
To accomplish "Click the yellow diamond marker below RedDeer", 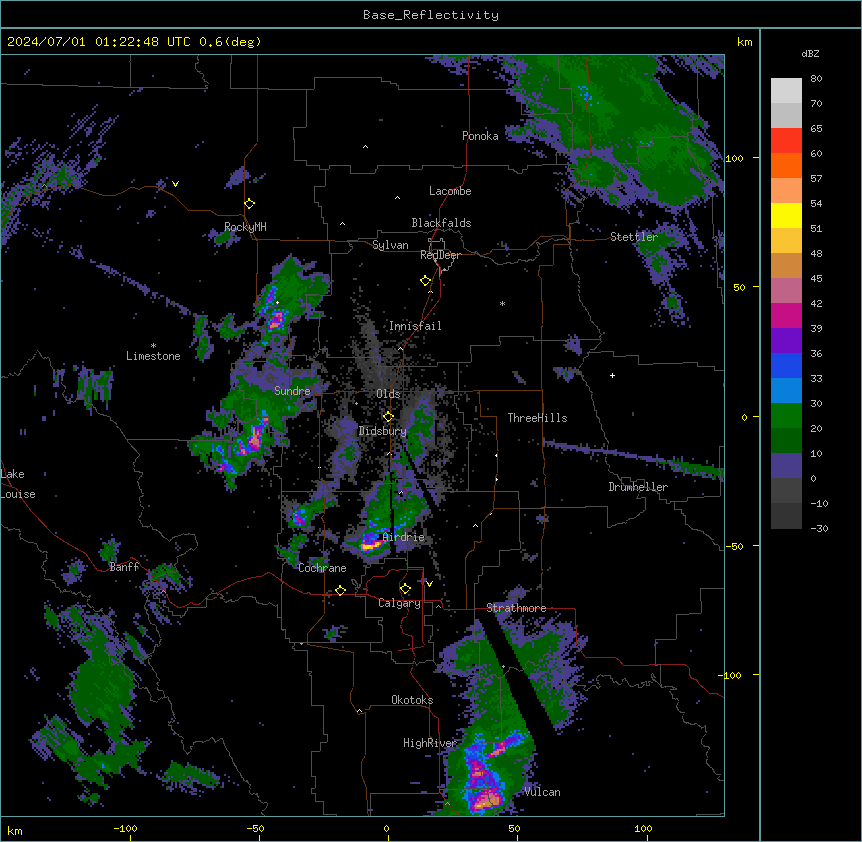I will [426, 281].
